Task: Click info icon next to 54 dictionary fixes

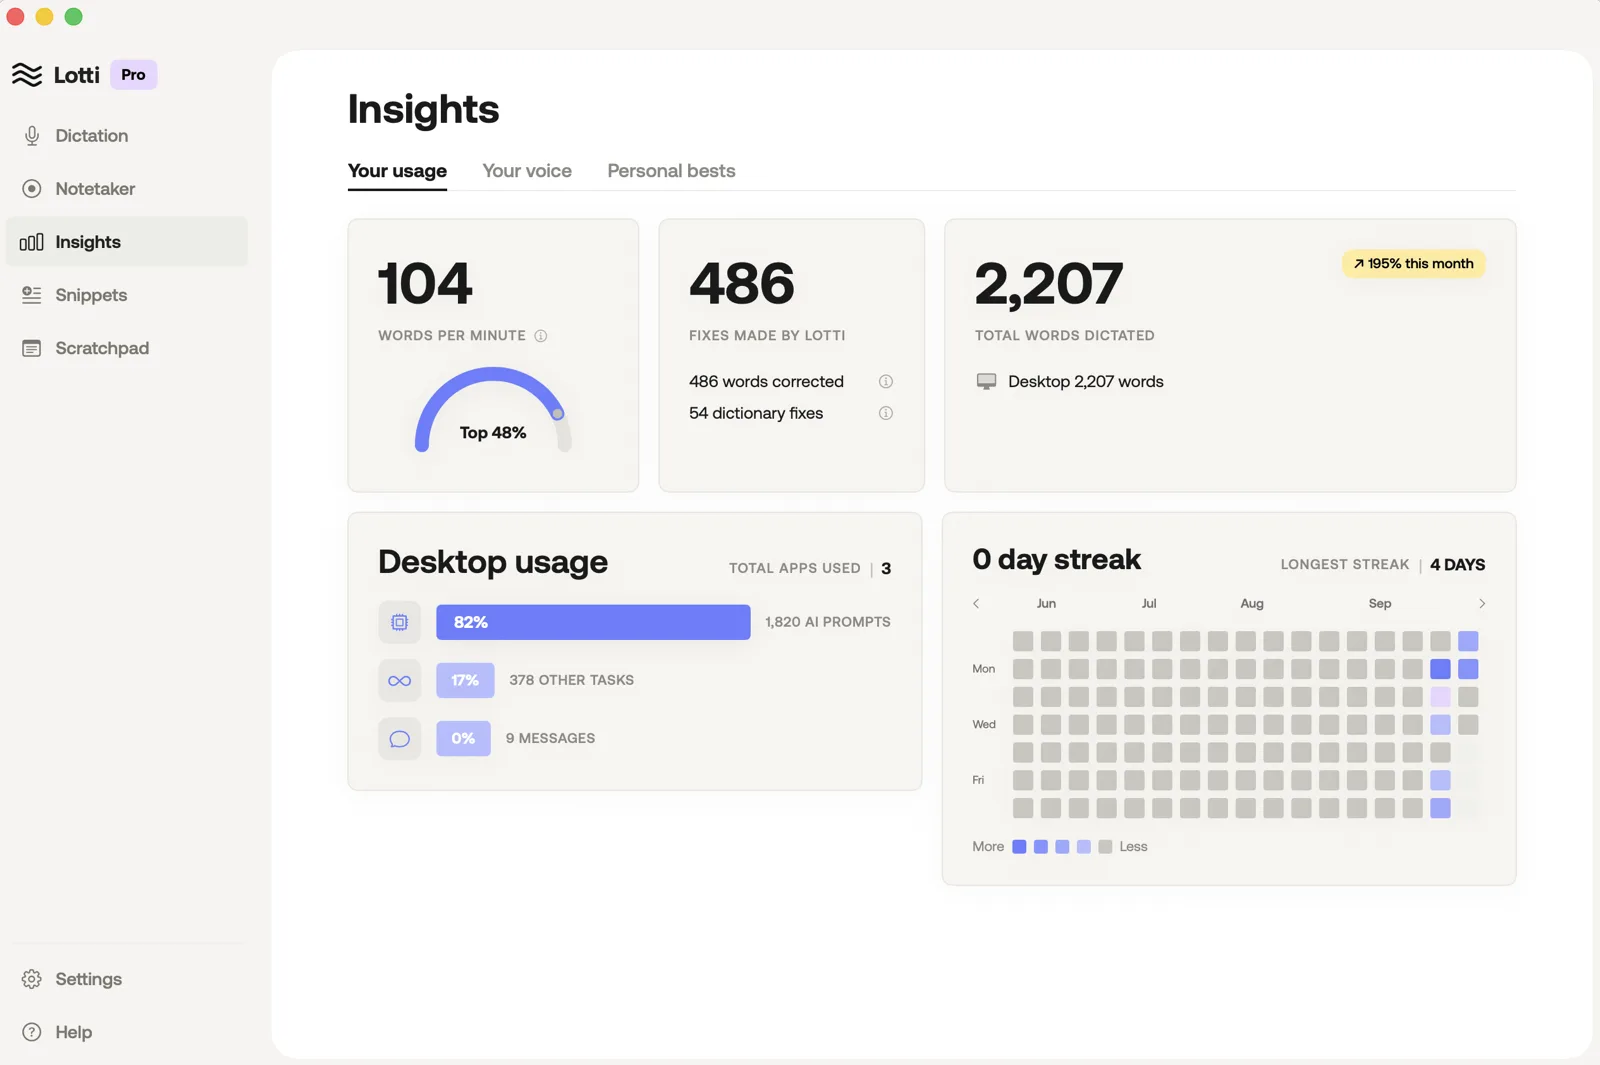Action: tap(886, 413)
